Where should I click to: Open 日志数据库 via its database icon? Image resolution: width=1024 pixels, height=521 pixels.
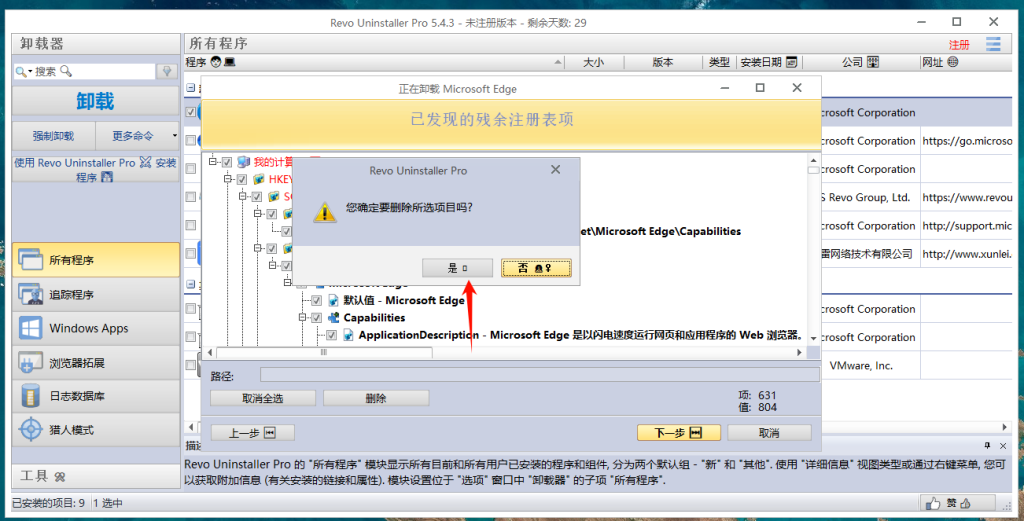31,396
